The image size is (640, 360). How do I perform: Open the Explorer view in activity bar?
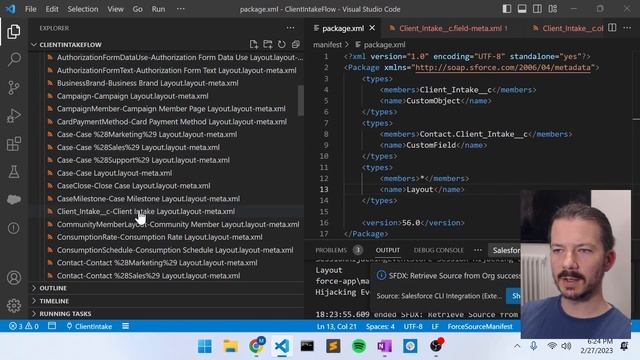coord(13,31)
